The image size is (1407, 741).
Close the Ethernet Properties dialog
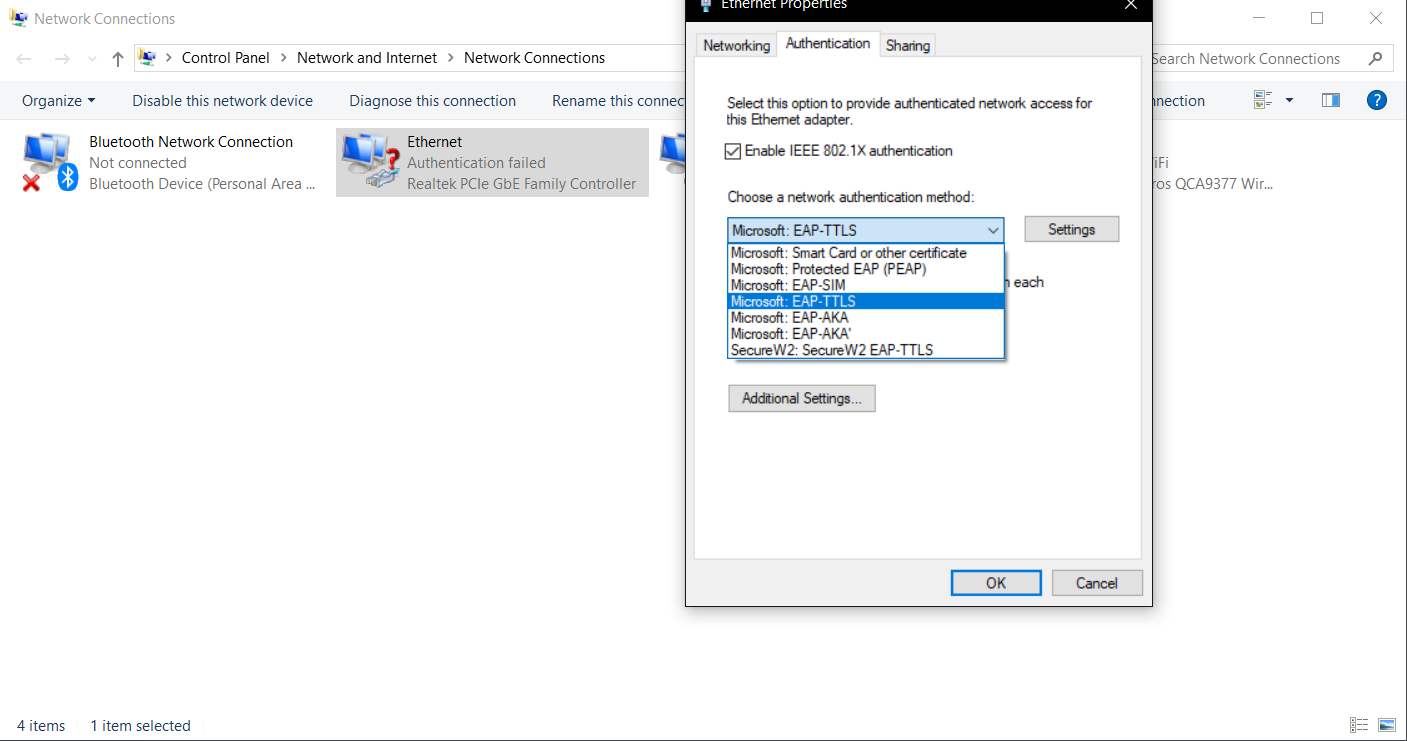(x=1131, y=5)
